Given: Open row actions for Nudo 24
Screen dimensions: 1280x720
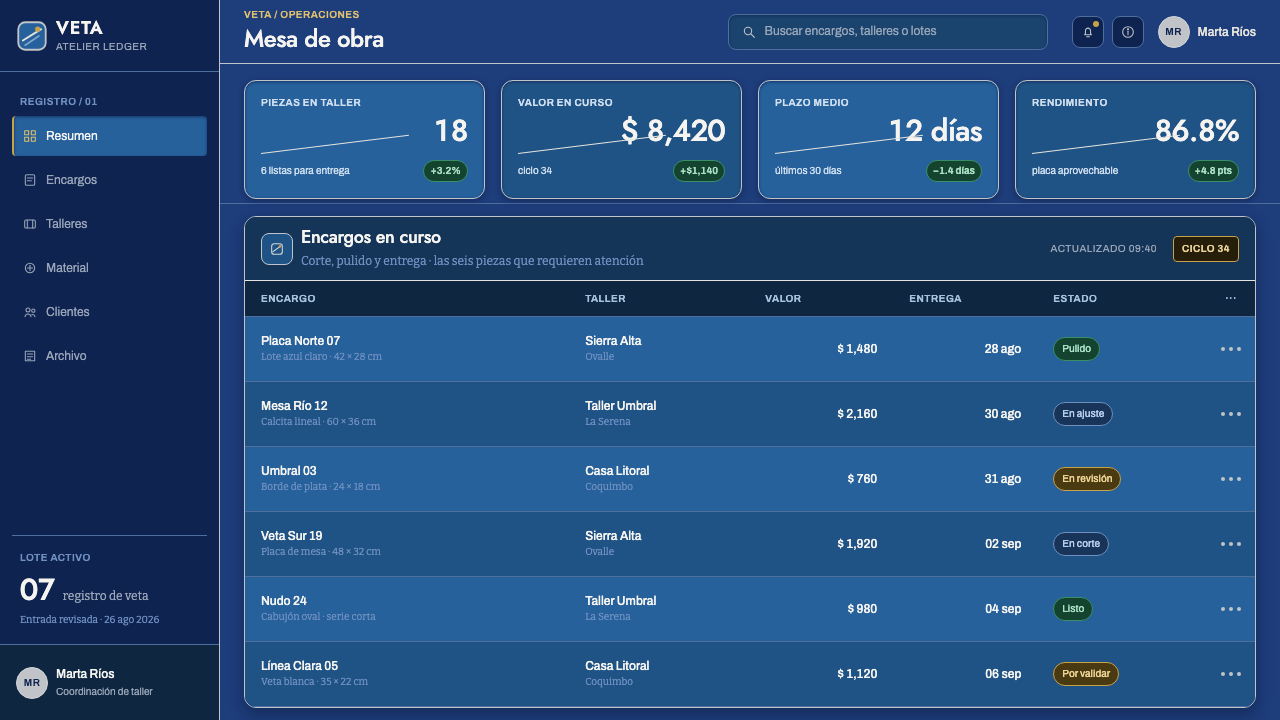Looking at the screenshot, I should pos(1231,609).
